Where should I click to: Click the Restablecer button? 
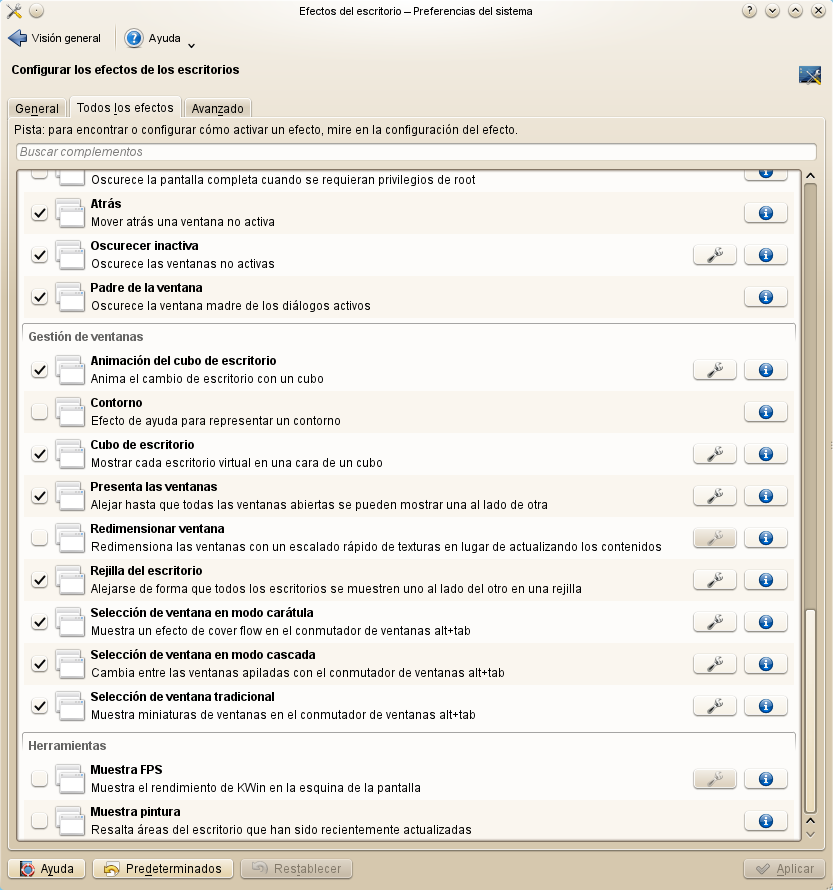tap(296, 868)
